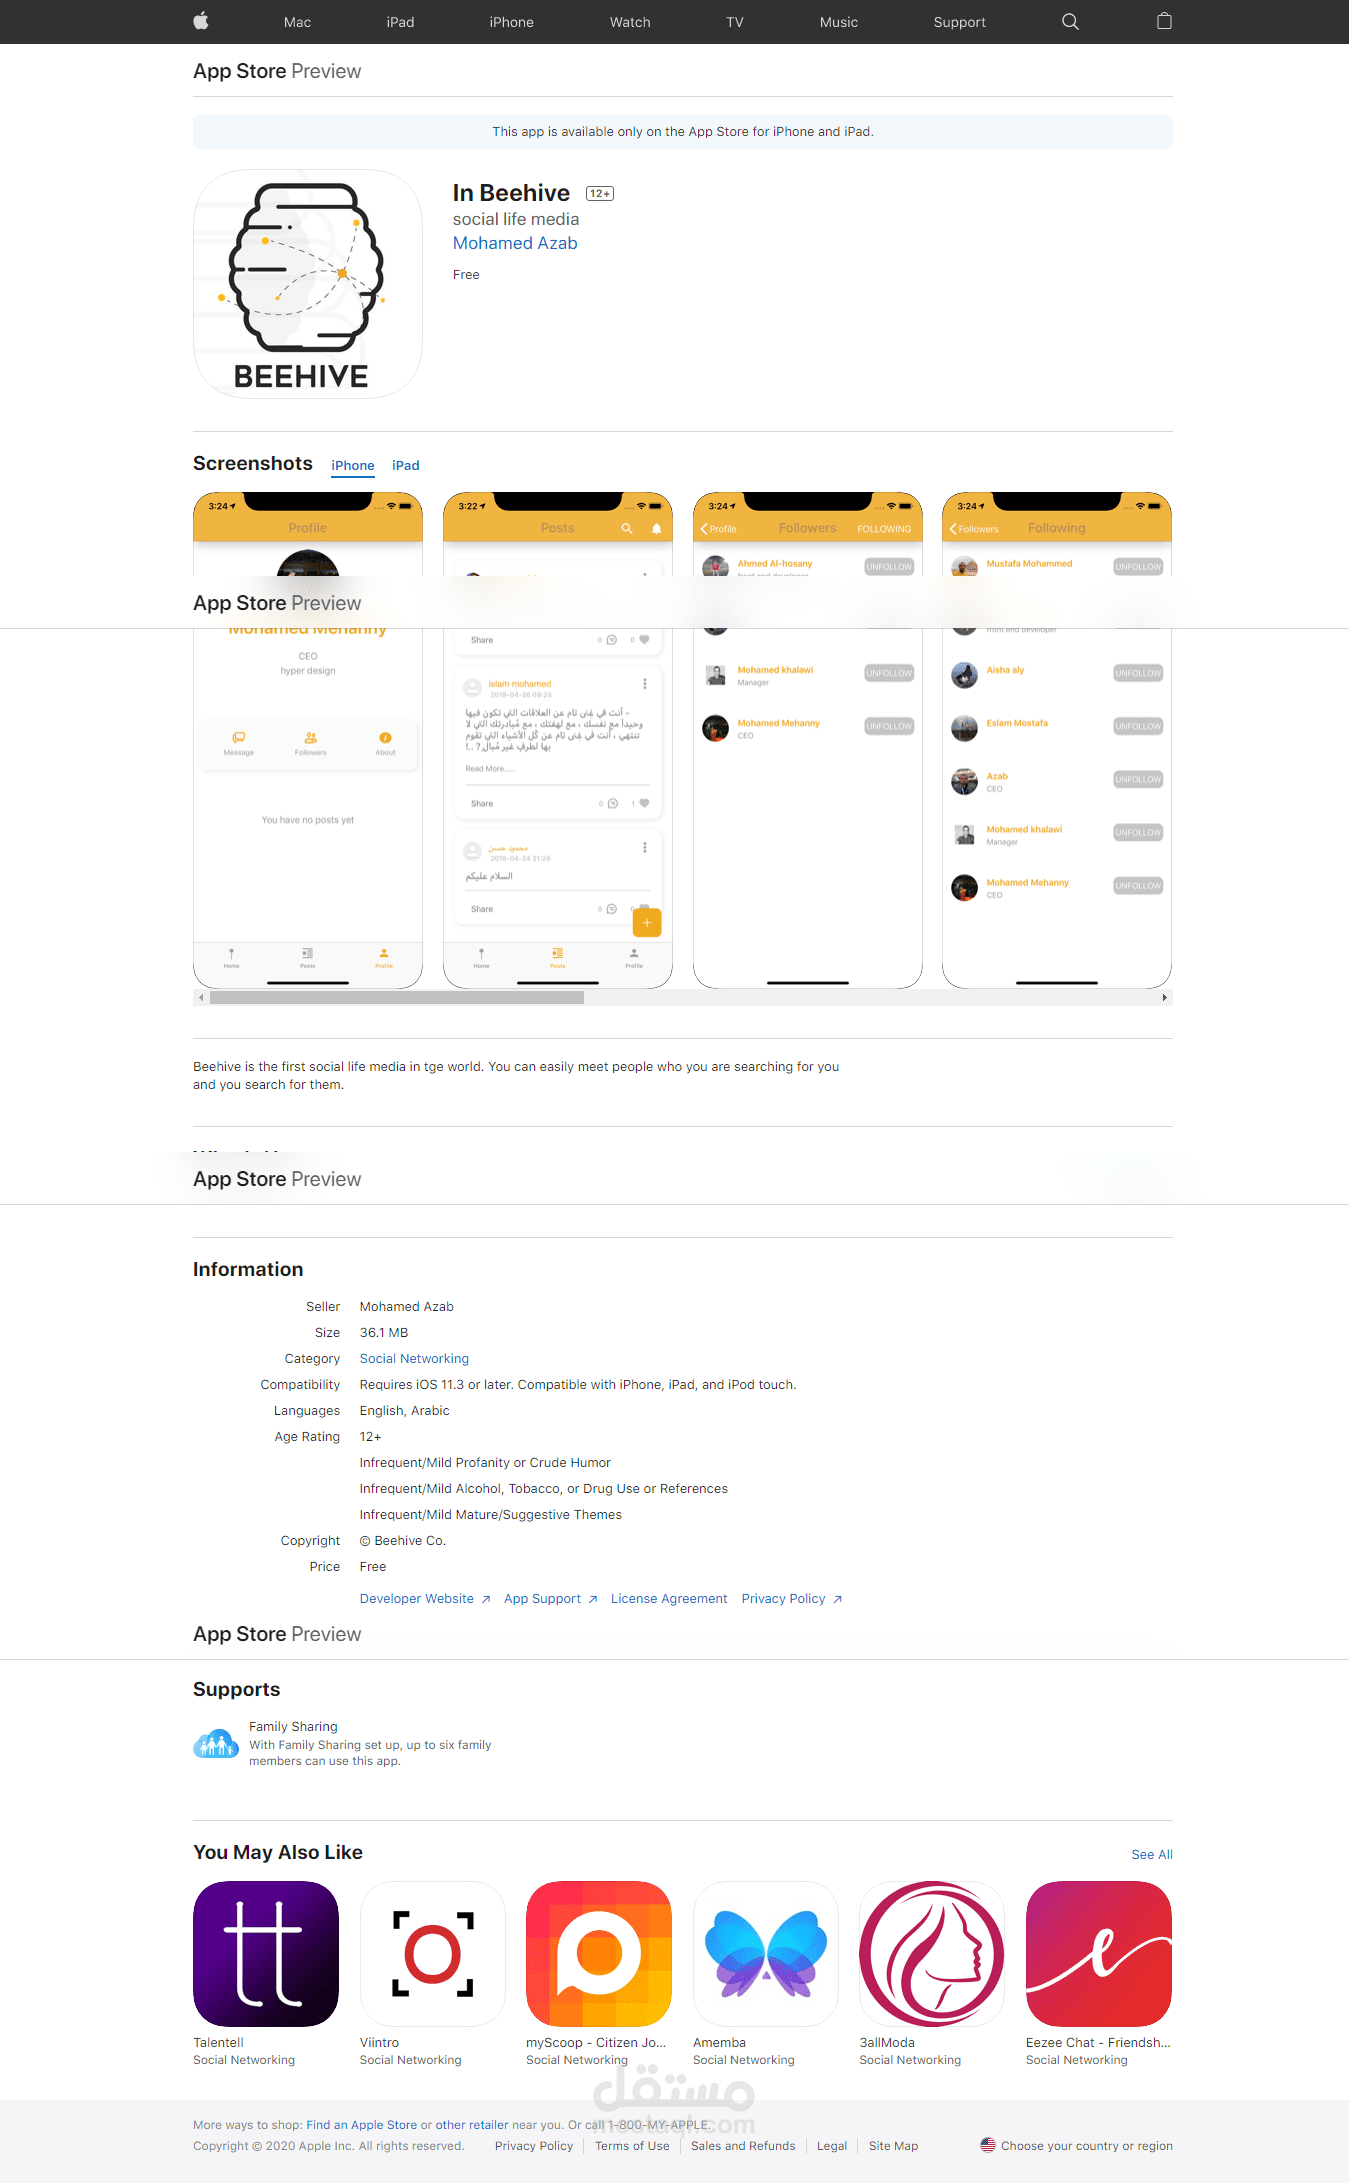
Task: Click the Apple logo in navigation bar
Action: [x=201, y=21]
